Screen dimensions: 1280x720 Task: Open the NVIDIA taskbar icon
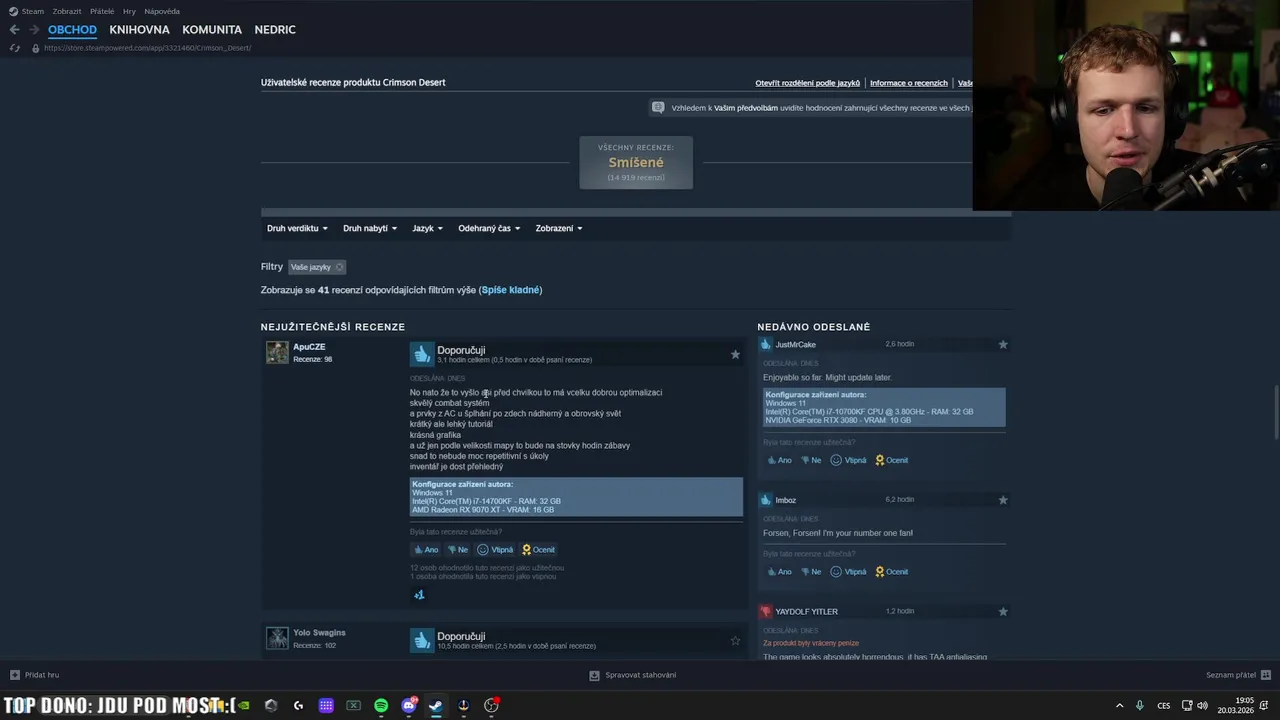click(x=243, y=705)
